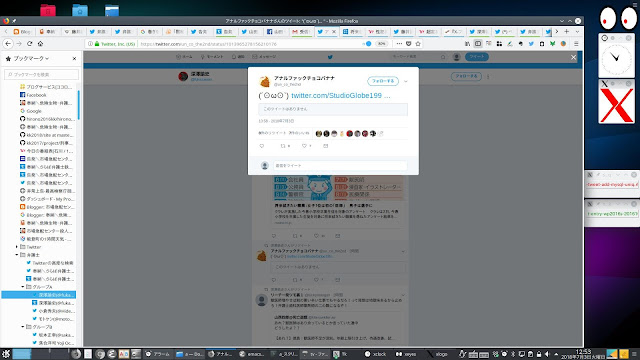Click the retweet icon under the tweet
Screen dimensions: 640x360
pos(283,146)
